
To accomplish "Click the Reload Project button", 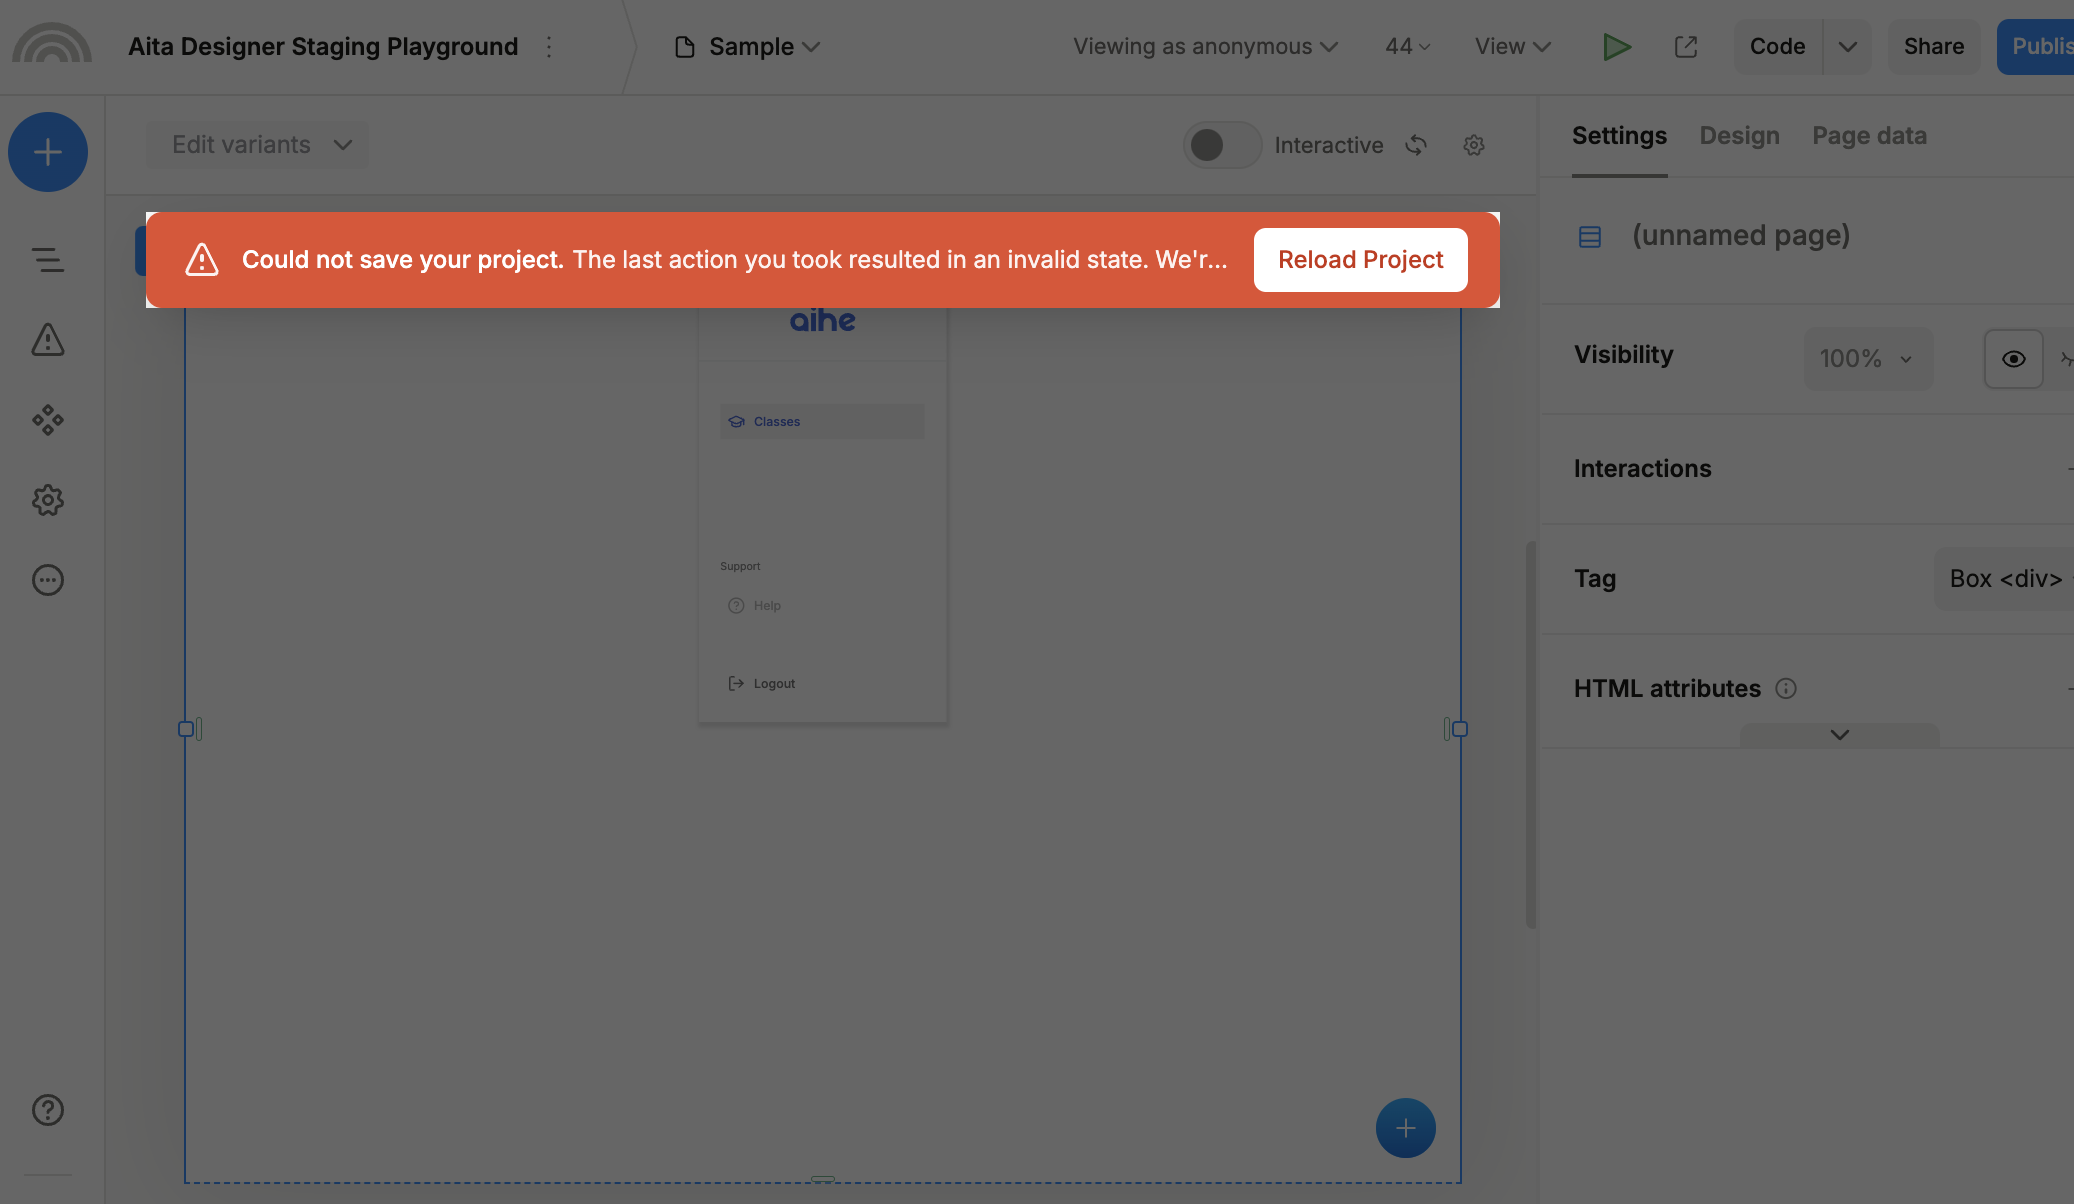I will pos(1360,260).
